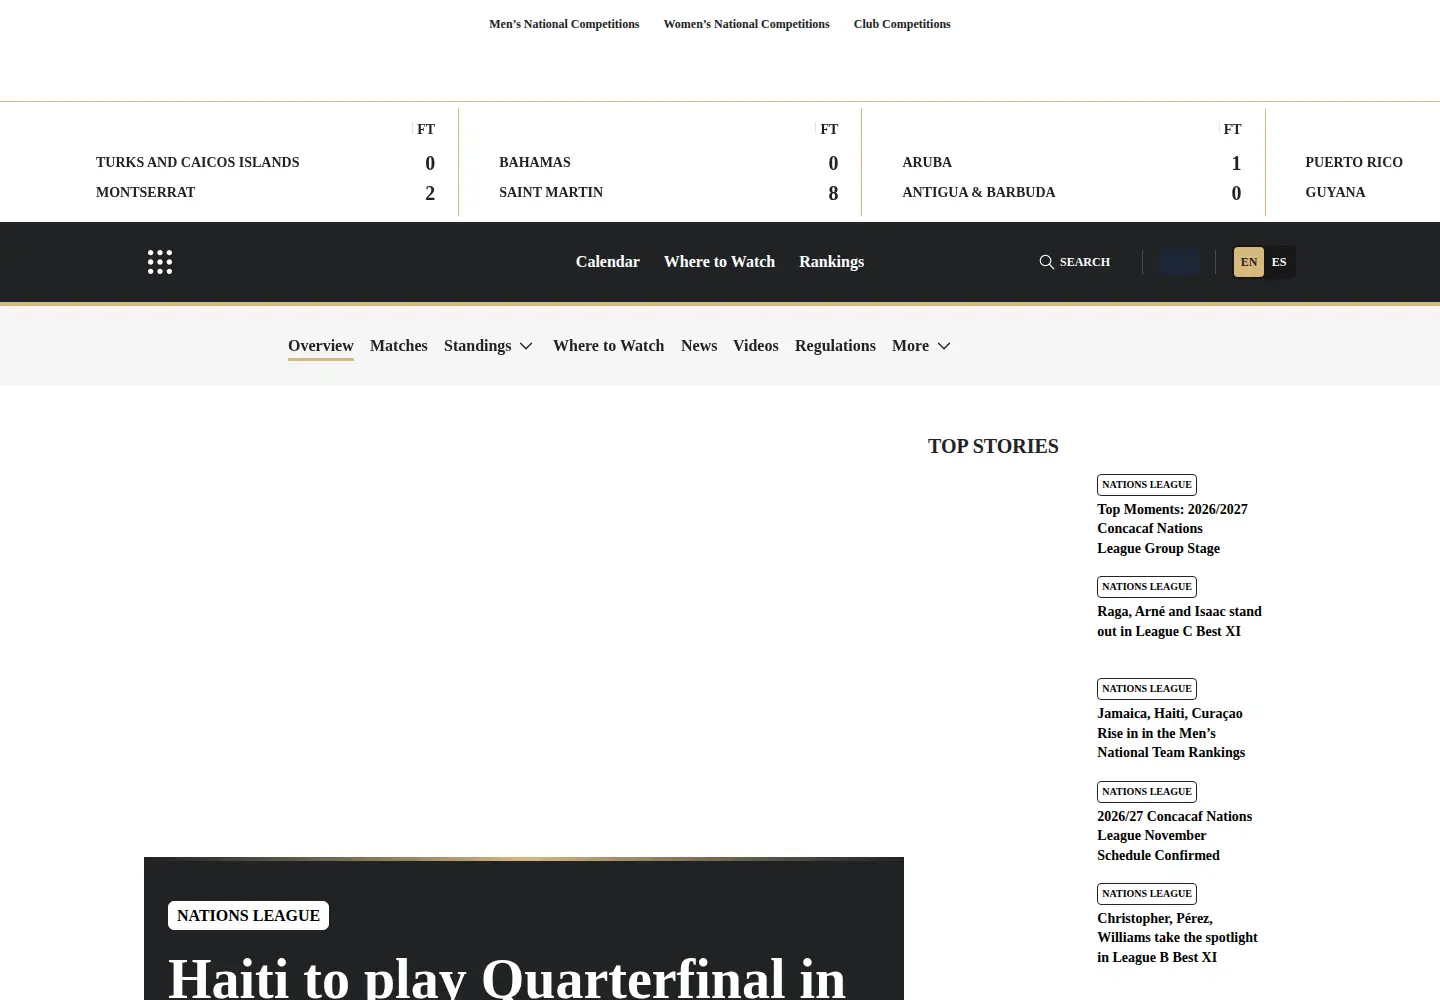Click Nations League tag above Top Moments story

click(1147, 485)
